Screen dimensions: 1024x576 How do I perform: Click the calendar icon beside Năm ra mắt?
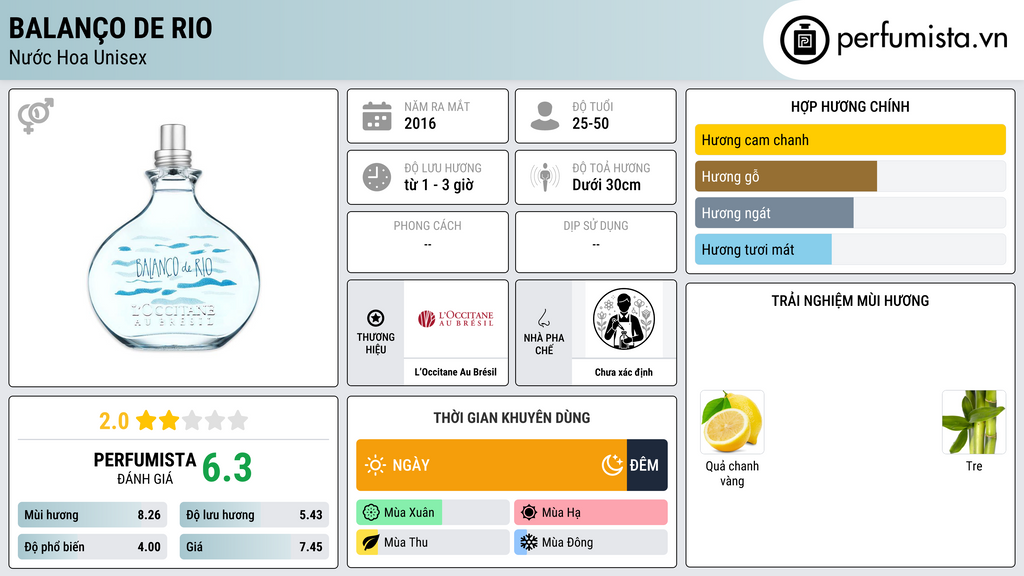(377, 116)
